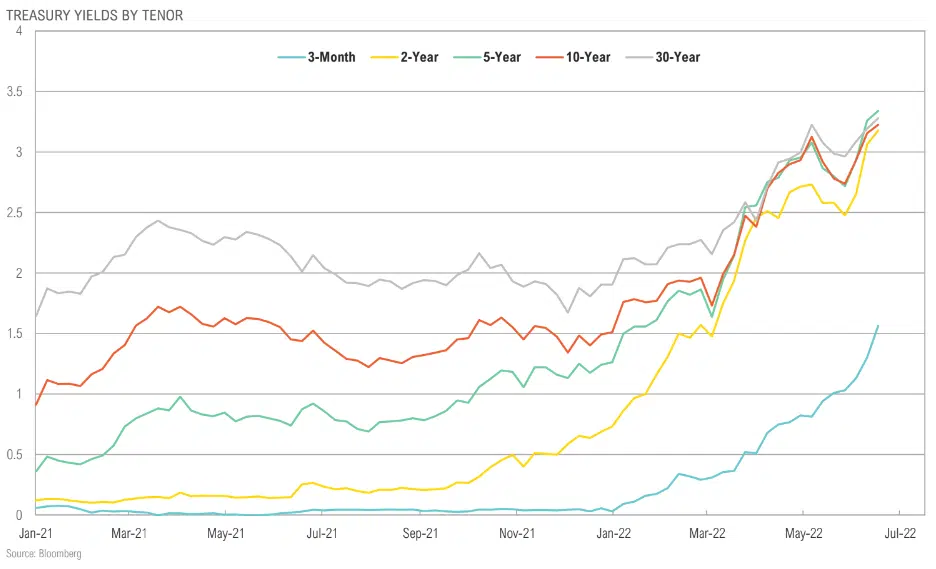
Task: Click the 30-Year legend label text
Action: point(677,57)
